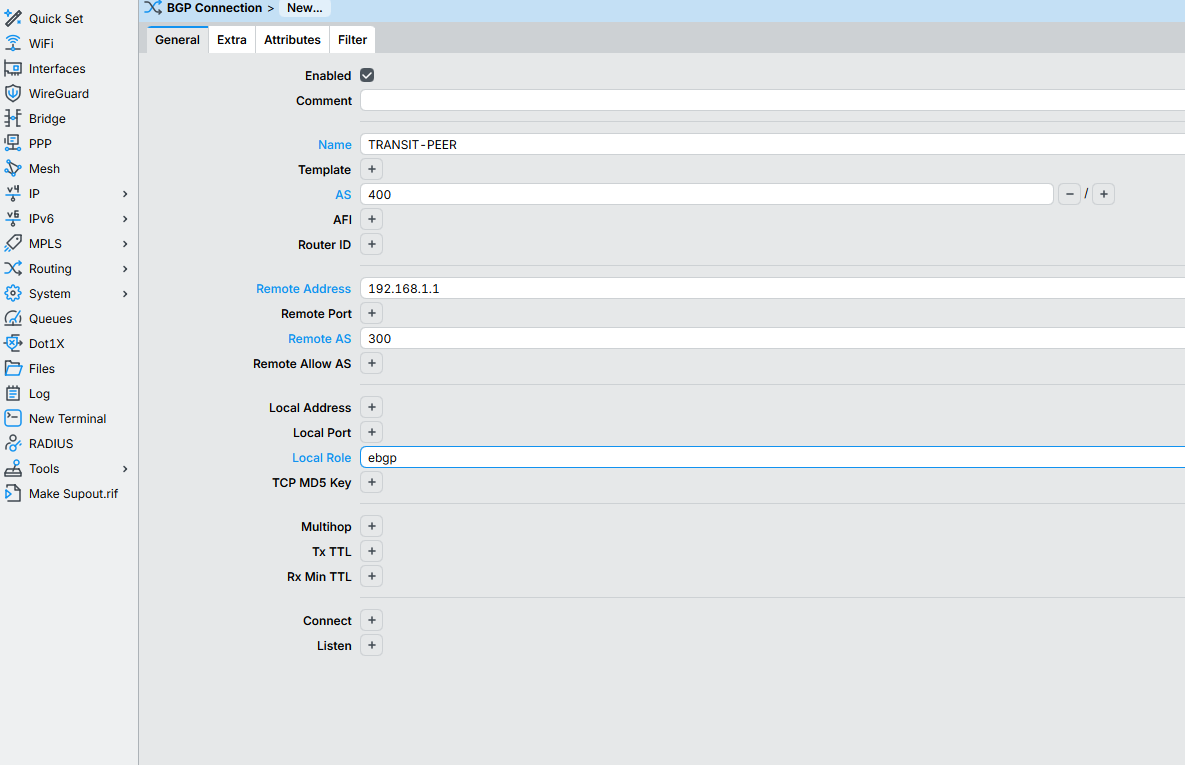Launch New Terminal from its icon
Screen dimensions: 1185x765
(x=13, y=418)
